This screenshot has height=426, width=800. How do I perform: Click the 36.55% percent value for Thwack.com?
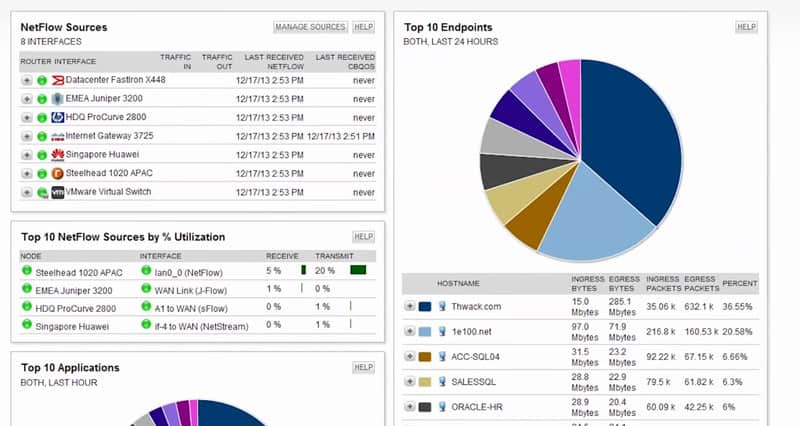click(737, 306)
